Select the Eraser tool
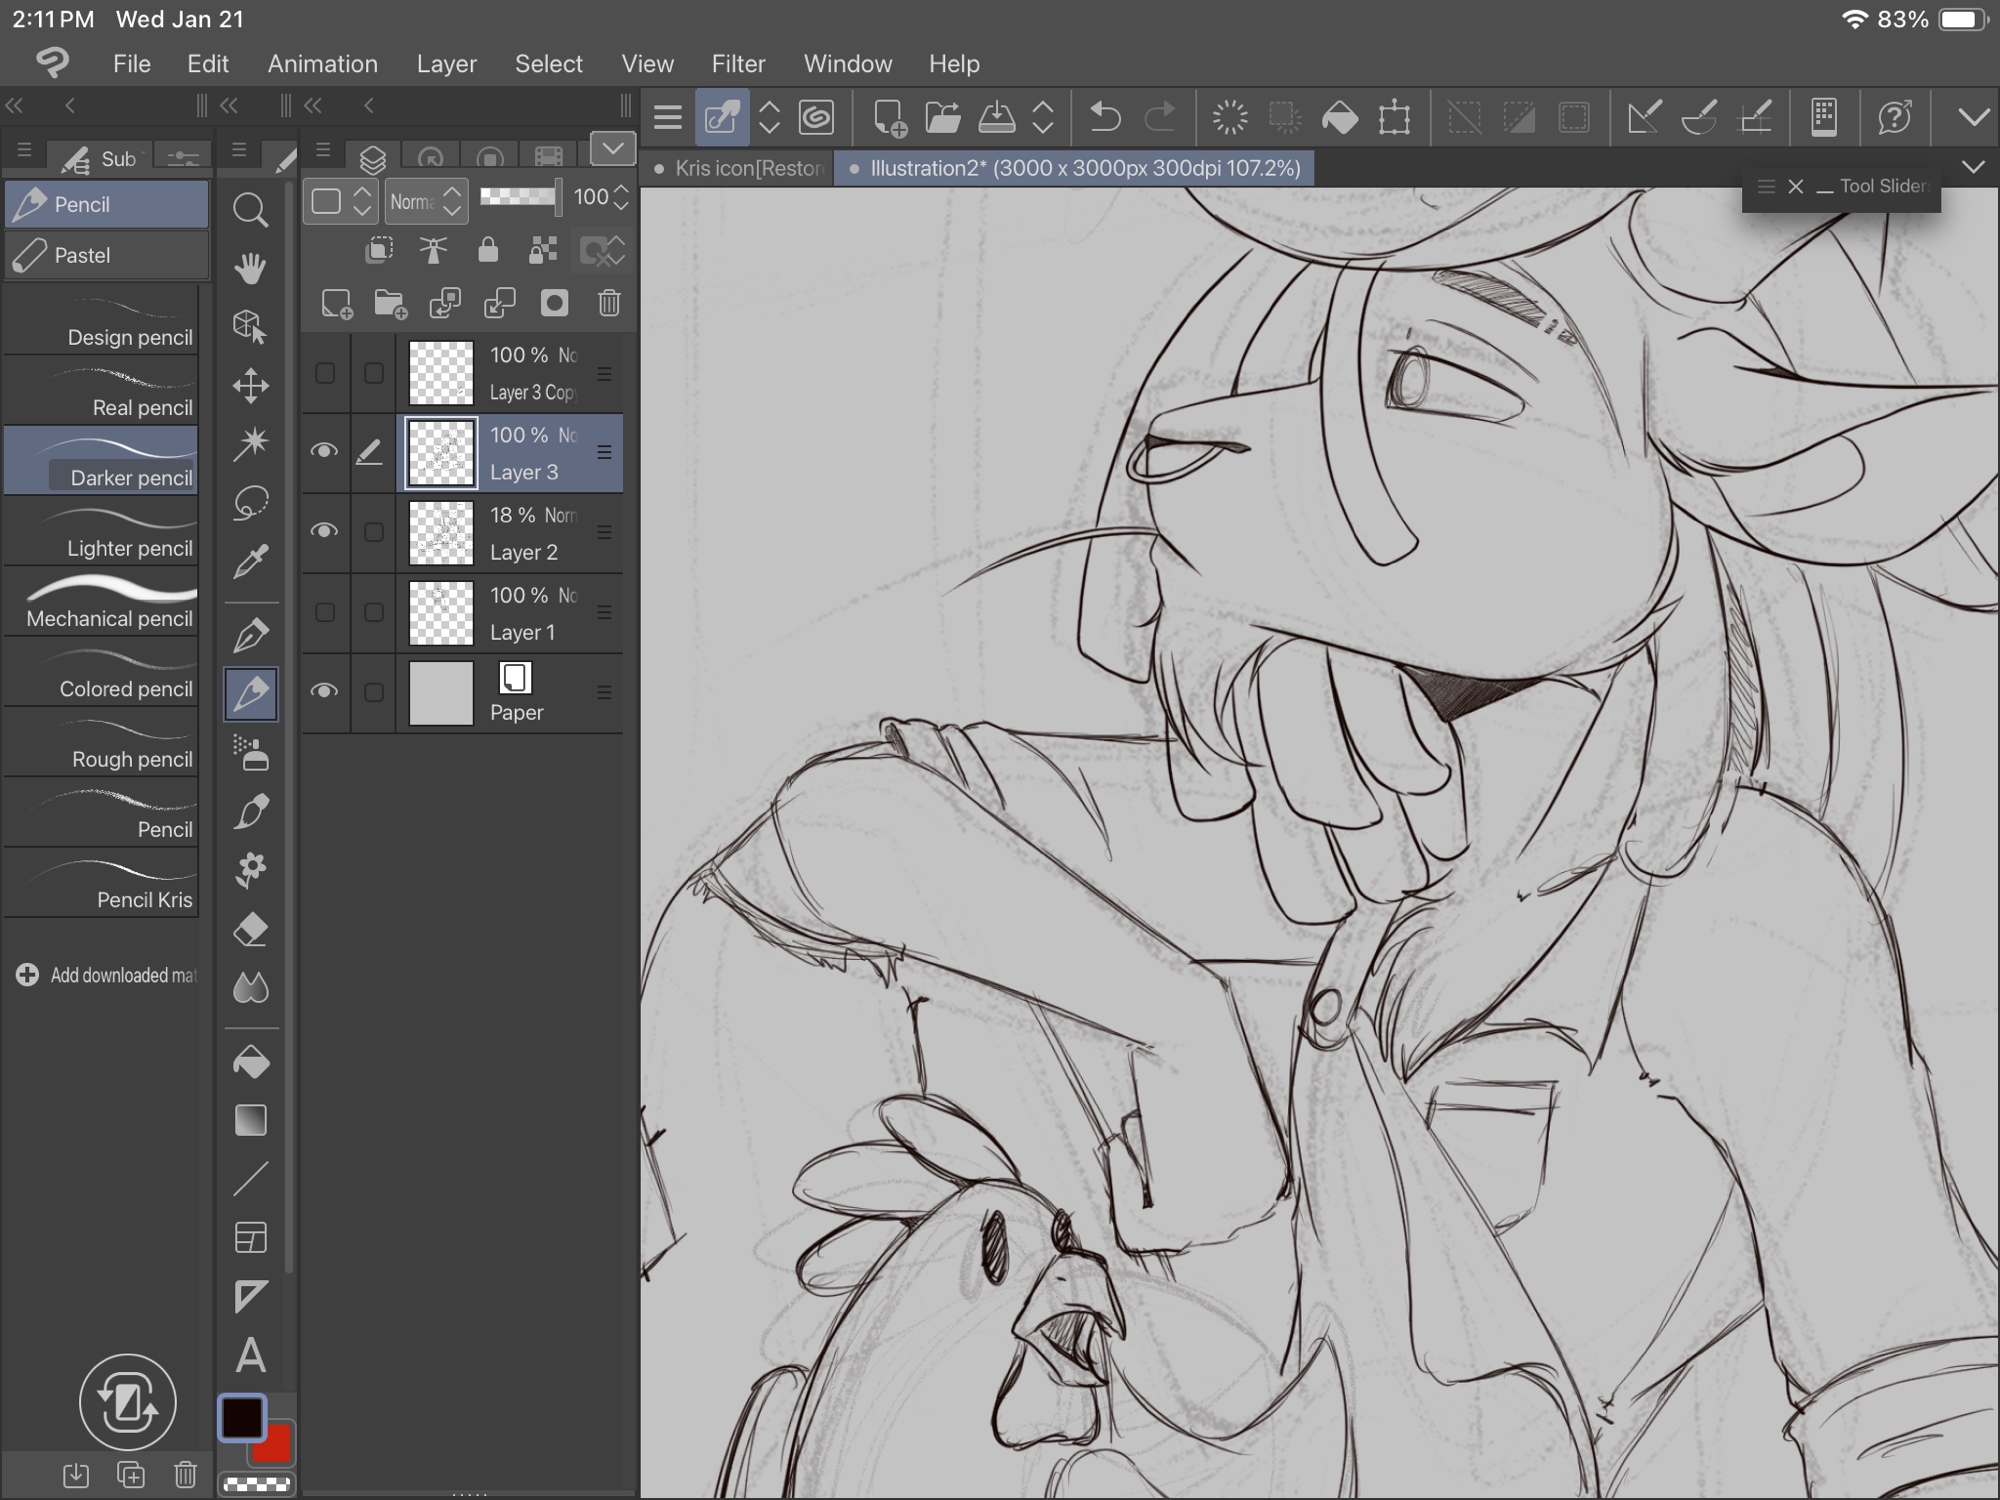Screen dimensions: 2000x1500 click(250, 929)
